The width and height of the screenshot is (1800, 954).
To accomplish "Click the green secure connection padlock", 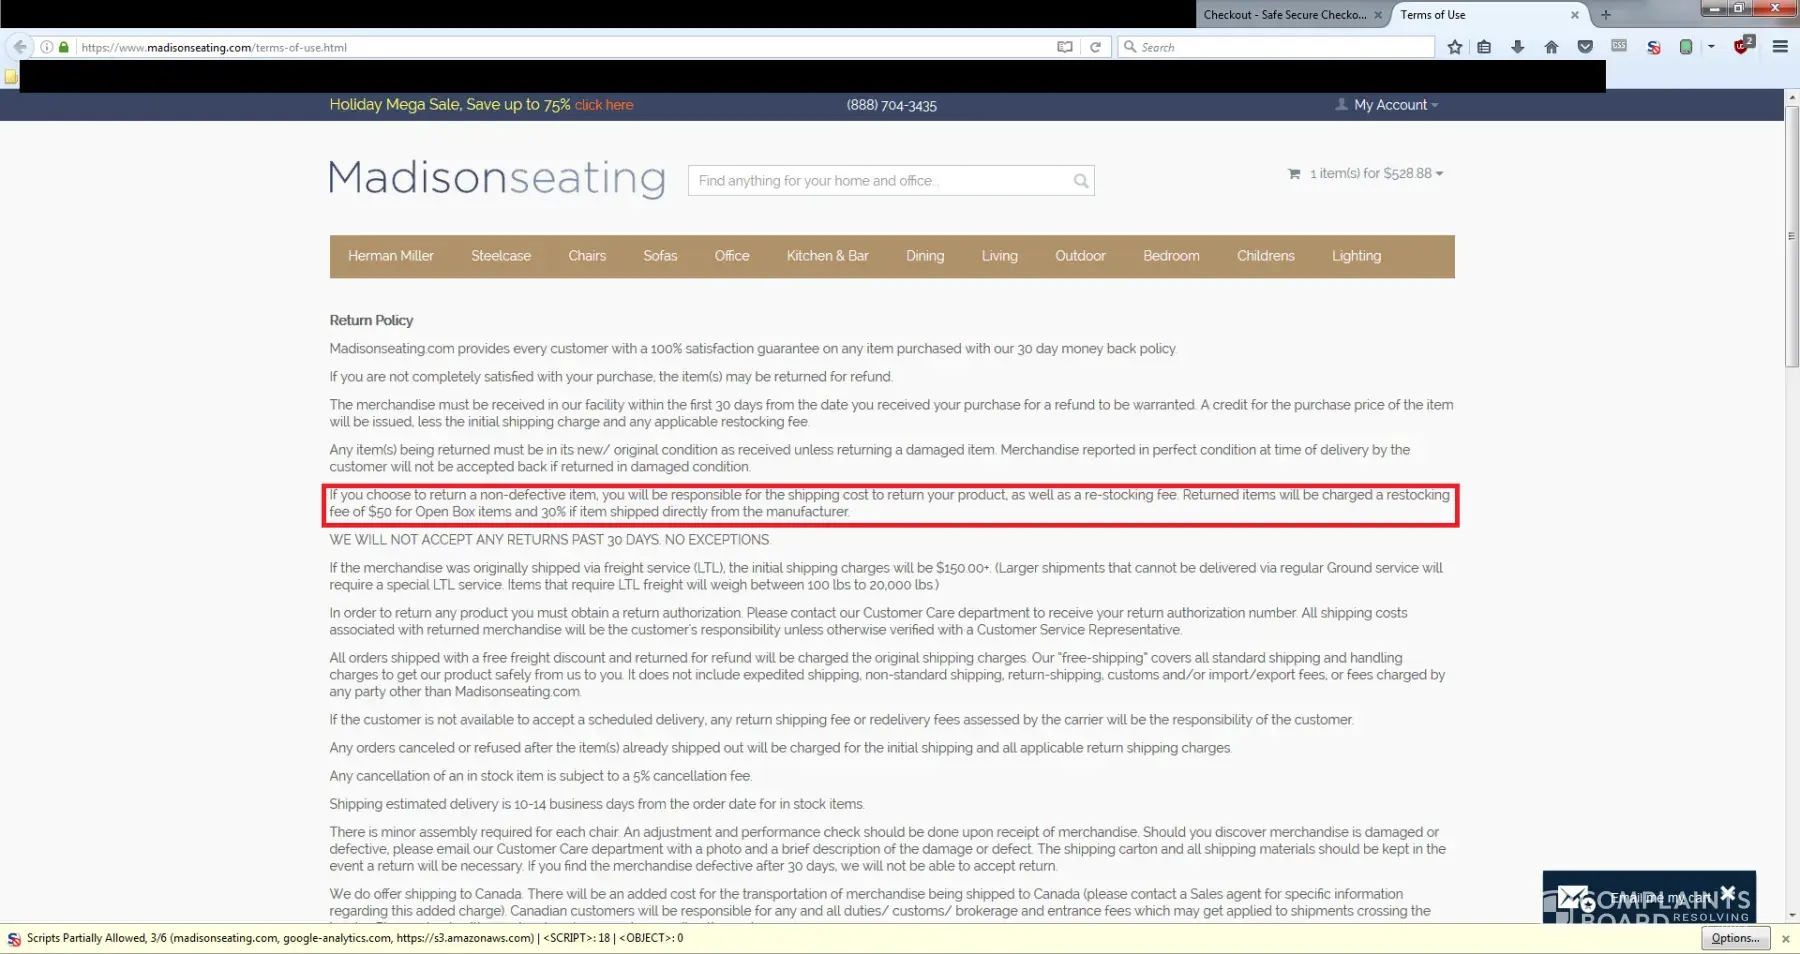I will 64,47.
